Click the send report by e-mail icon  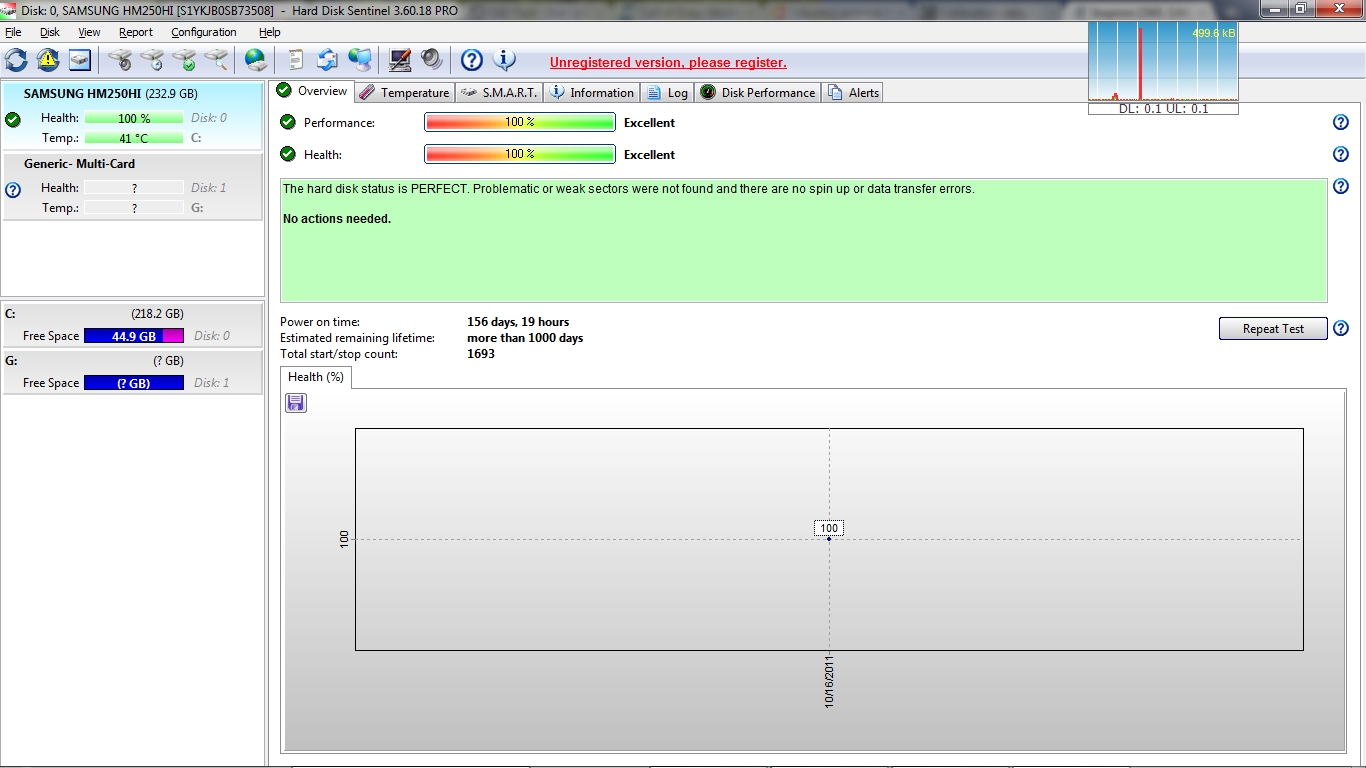327,60
